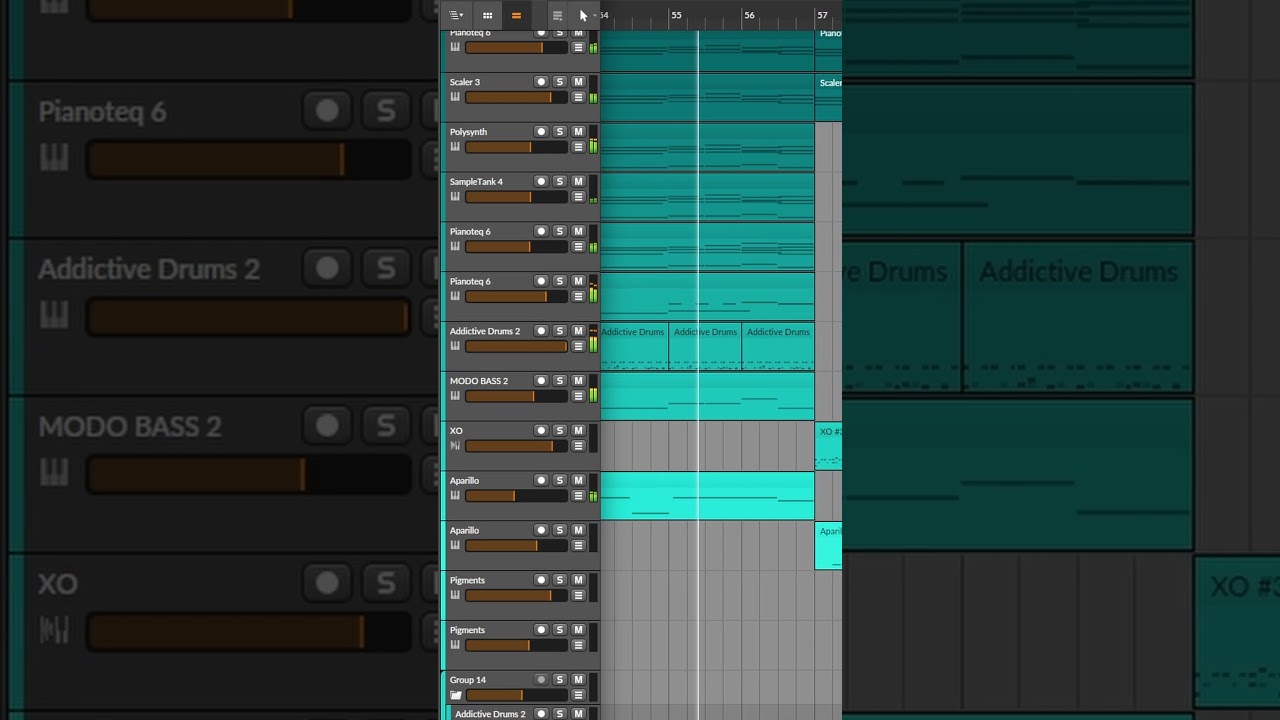Screen dimensions: 1280x720
Task: Click the SampleTank 4 track's keyboard instrument icon
Action: pyautogui.click(x=455, y=197)
